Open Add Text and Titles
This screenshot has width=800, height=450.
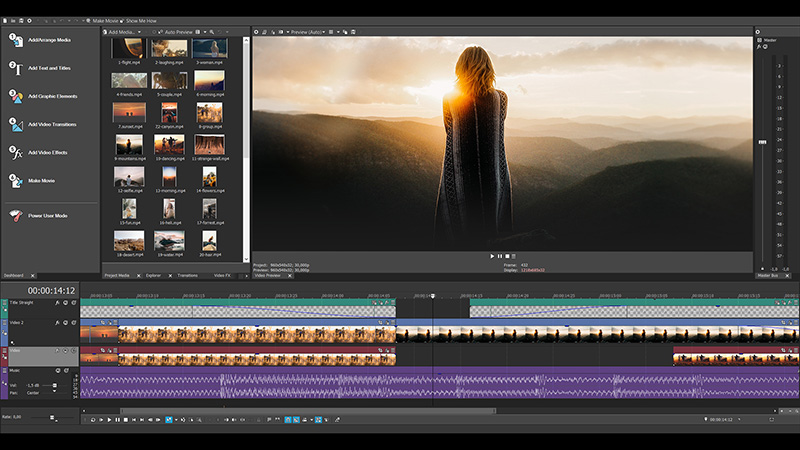[x=15, y=68]
